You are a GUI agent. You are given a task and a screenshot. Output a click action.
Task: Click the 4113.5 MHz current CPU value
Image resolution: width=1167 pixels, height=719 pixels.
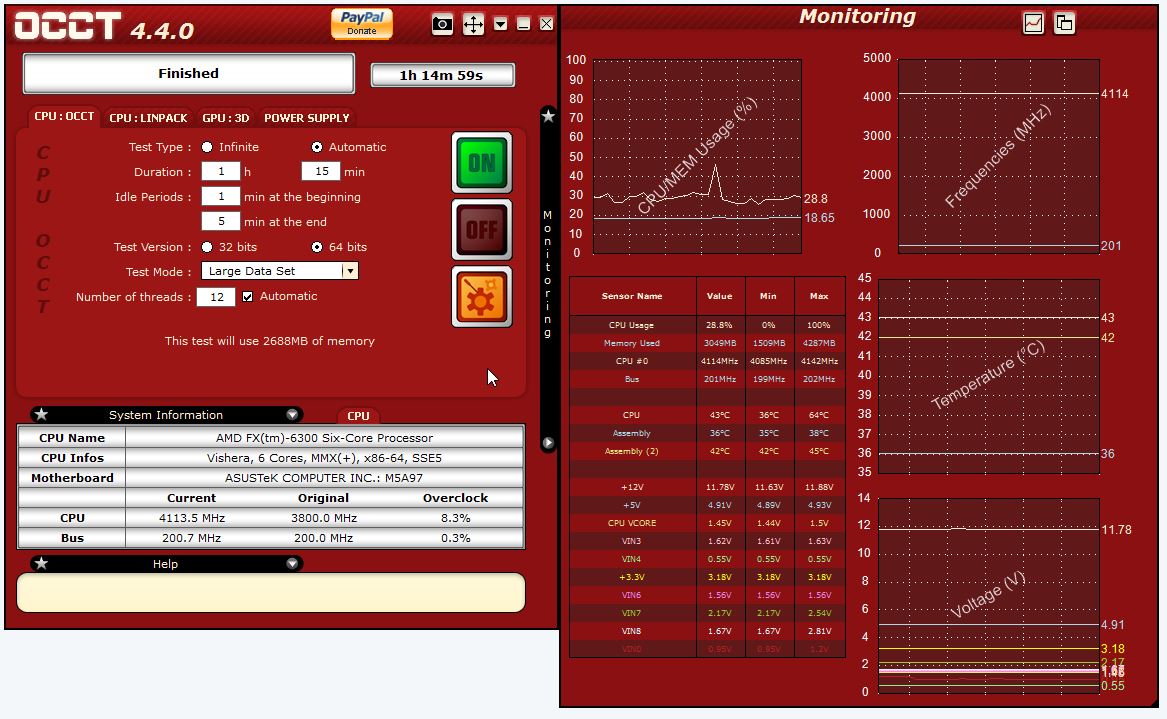191,518
